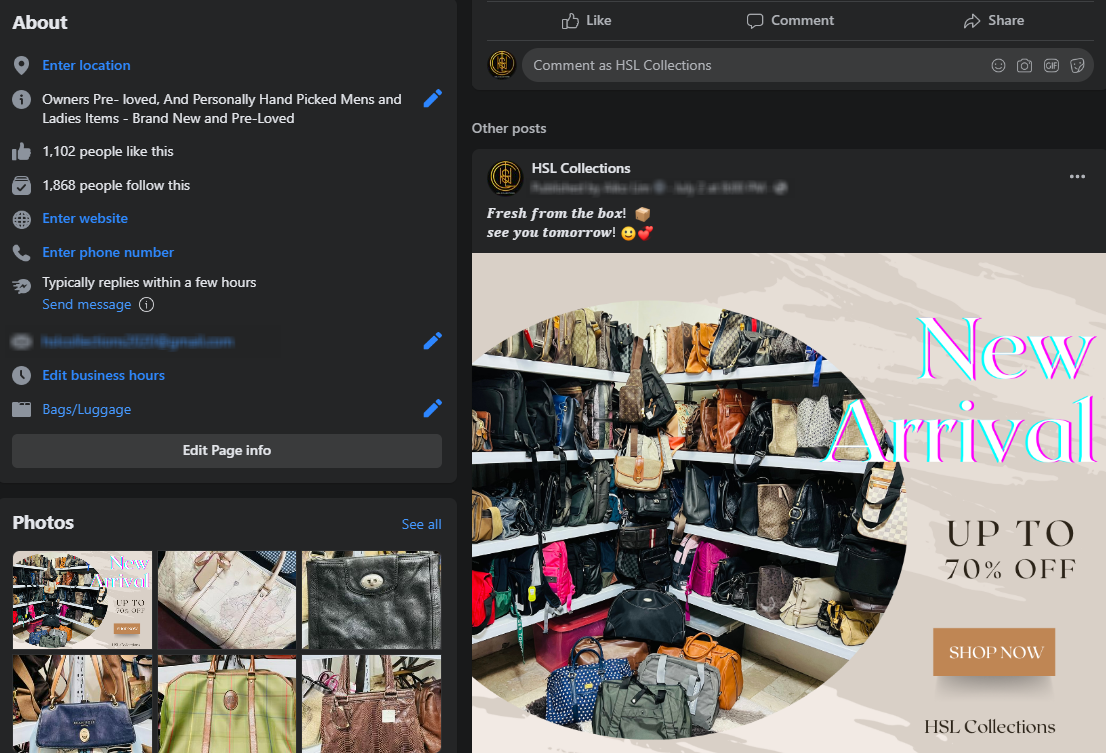Screen dimensions: 1106x753
Task: Click the About section heading
Action: [40, 23]
